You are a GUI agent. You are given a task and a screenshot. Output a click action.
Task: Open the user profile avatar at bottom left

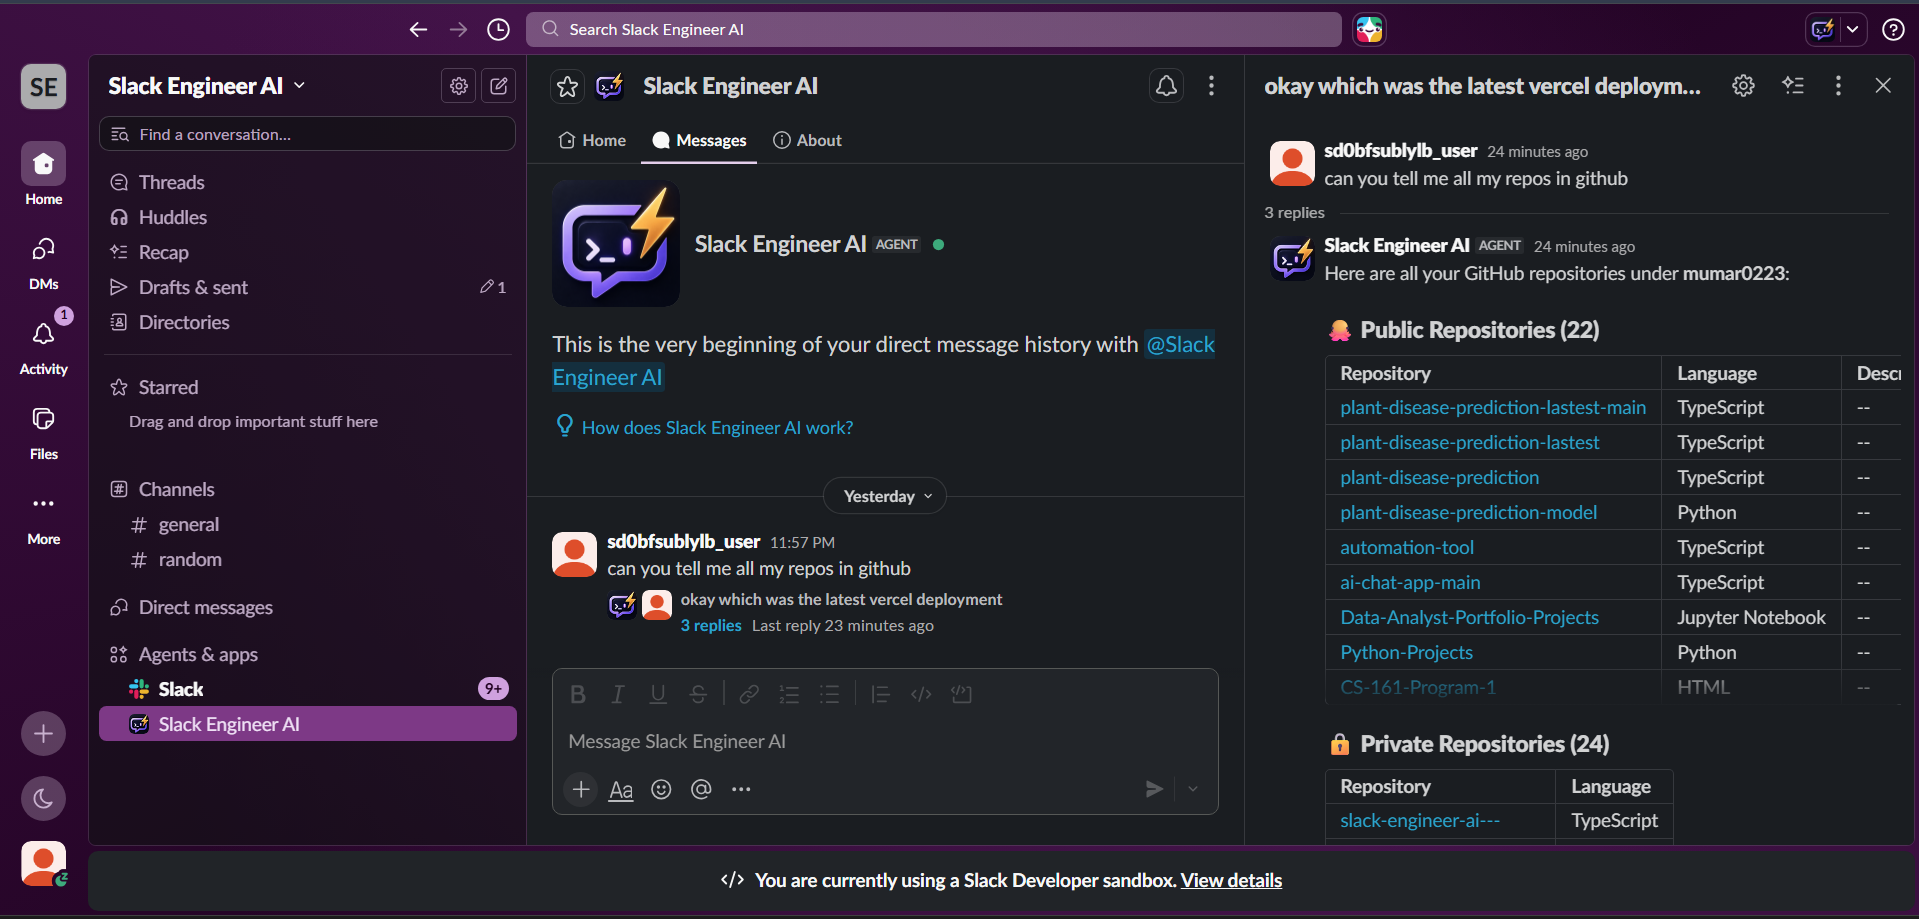[44, 863]
